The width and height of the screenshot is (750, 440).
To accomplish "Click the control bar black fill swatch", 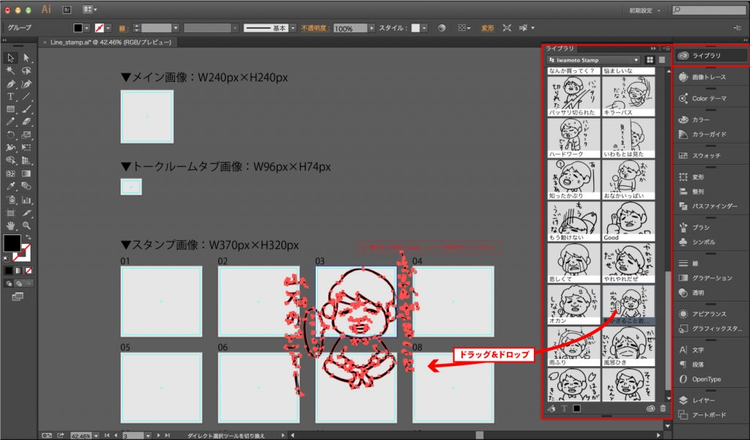I will click(x=78, y=28).
